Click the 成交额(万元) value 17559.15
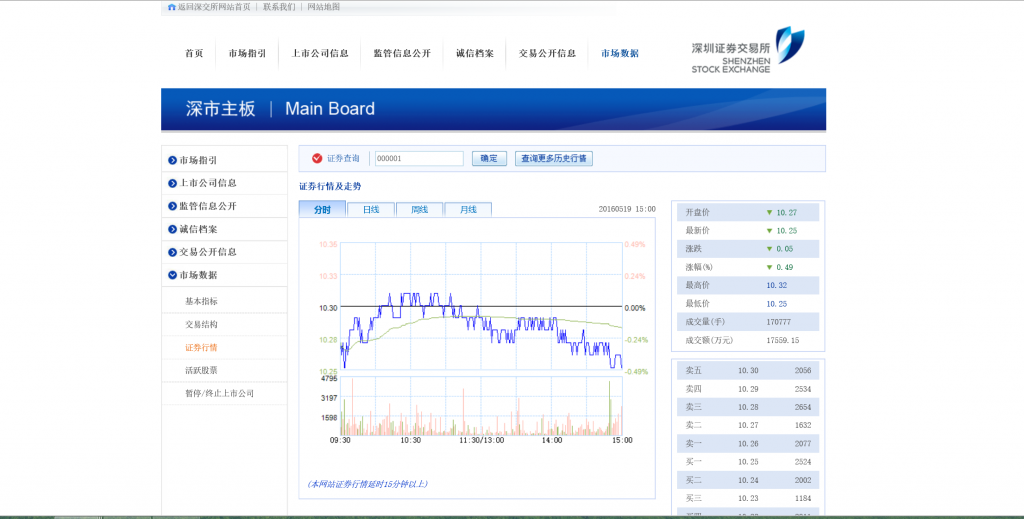1024x519 pixels. [x=782, y=340]
